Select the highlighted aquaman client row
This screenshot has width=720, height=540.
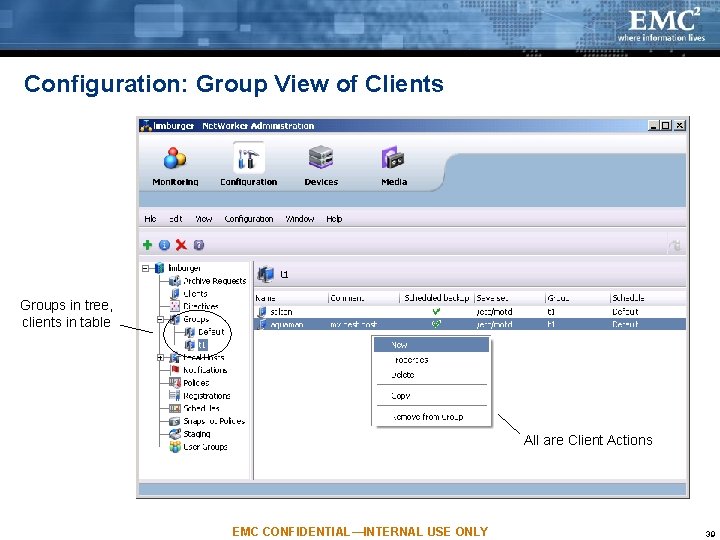pyautogui.click(x=470, y=324)
